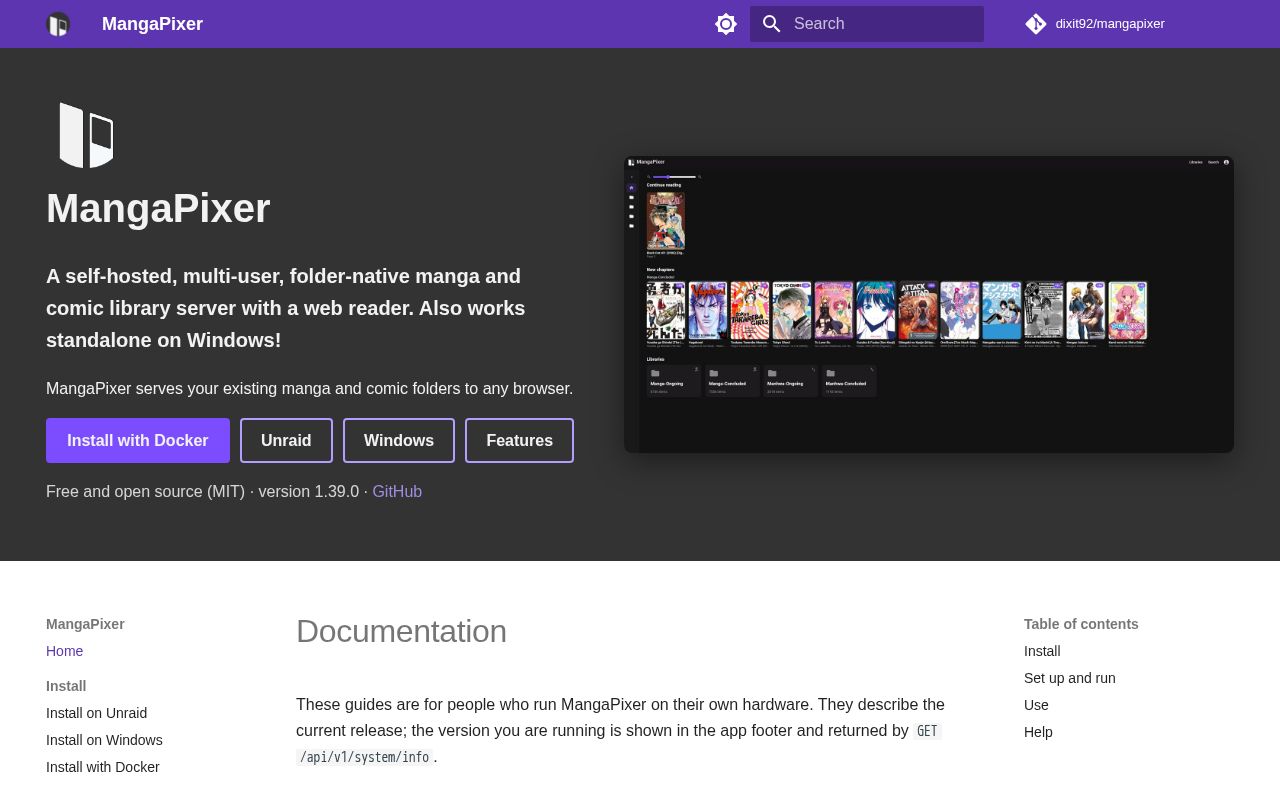Viewport: 1280px width, 800px height.
Task: Click the git repository icon
Action: tap(1036, 24)
